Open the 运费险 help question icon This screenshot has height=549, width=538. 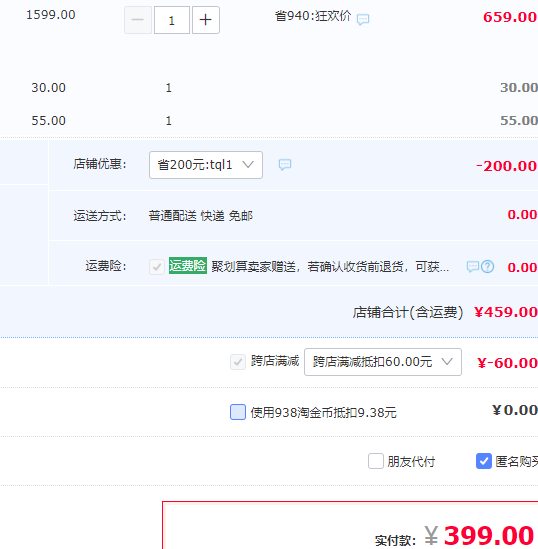click(x=488, y=267)
